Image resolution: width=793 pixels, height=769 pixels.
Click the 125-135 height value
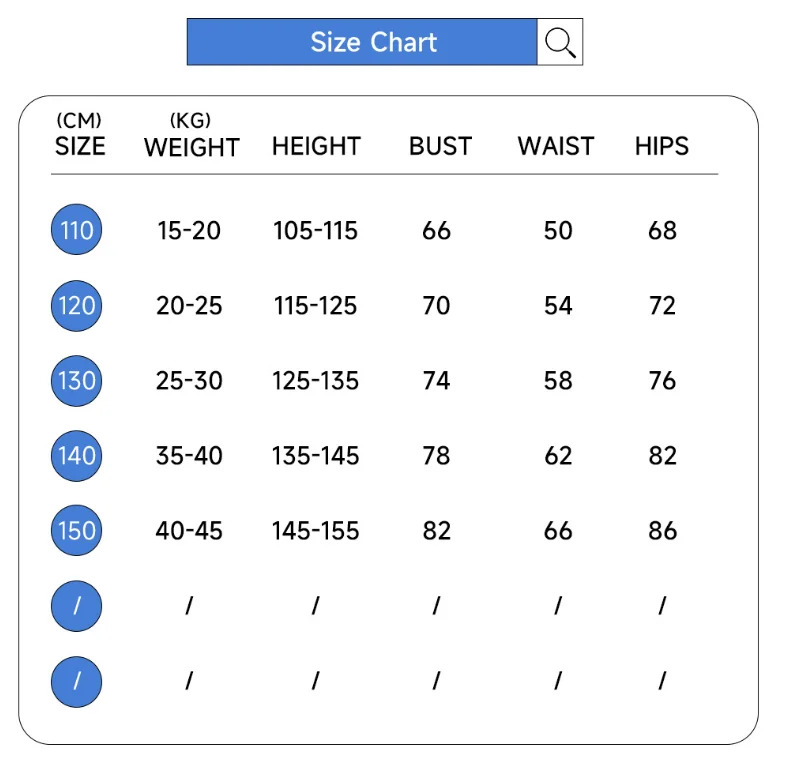tap(316, 381)
